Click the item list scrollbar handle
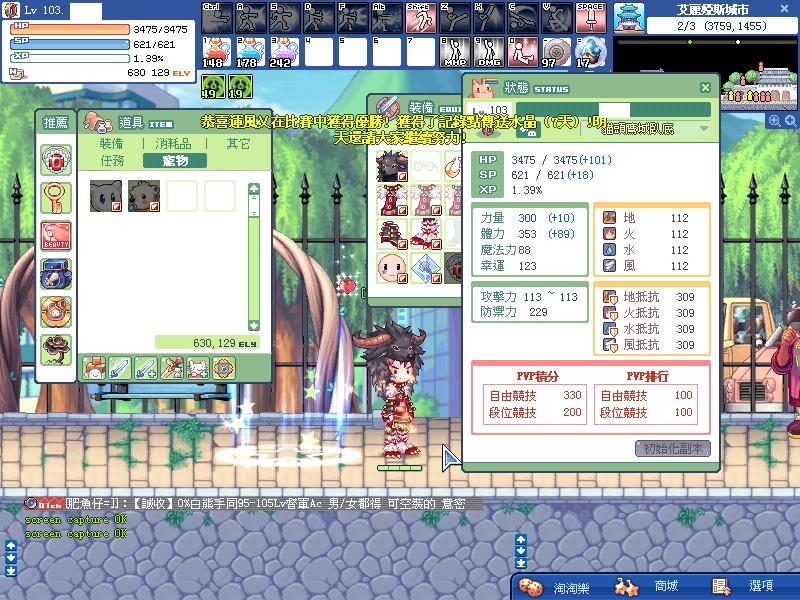800x600 pixels. [254, 206]
